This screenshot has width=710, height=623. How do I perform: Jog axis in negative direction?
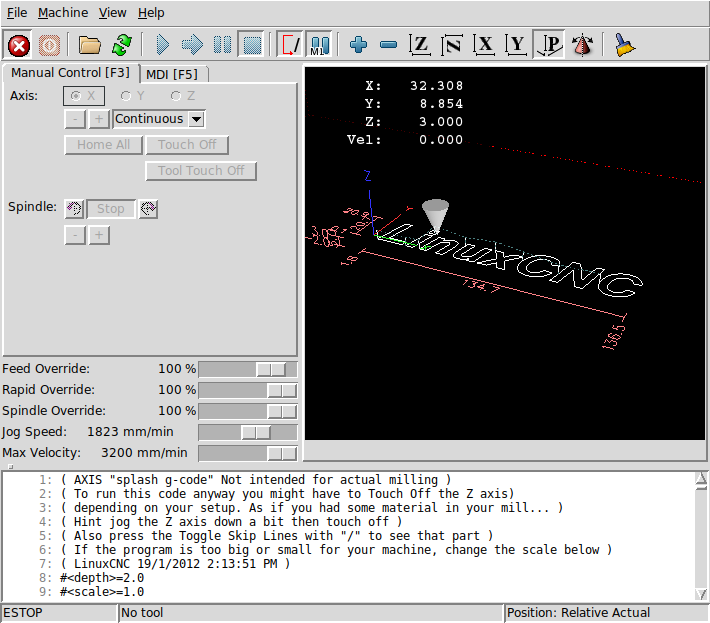point(75,120)
